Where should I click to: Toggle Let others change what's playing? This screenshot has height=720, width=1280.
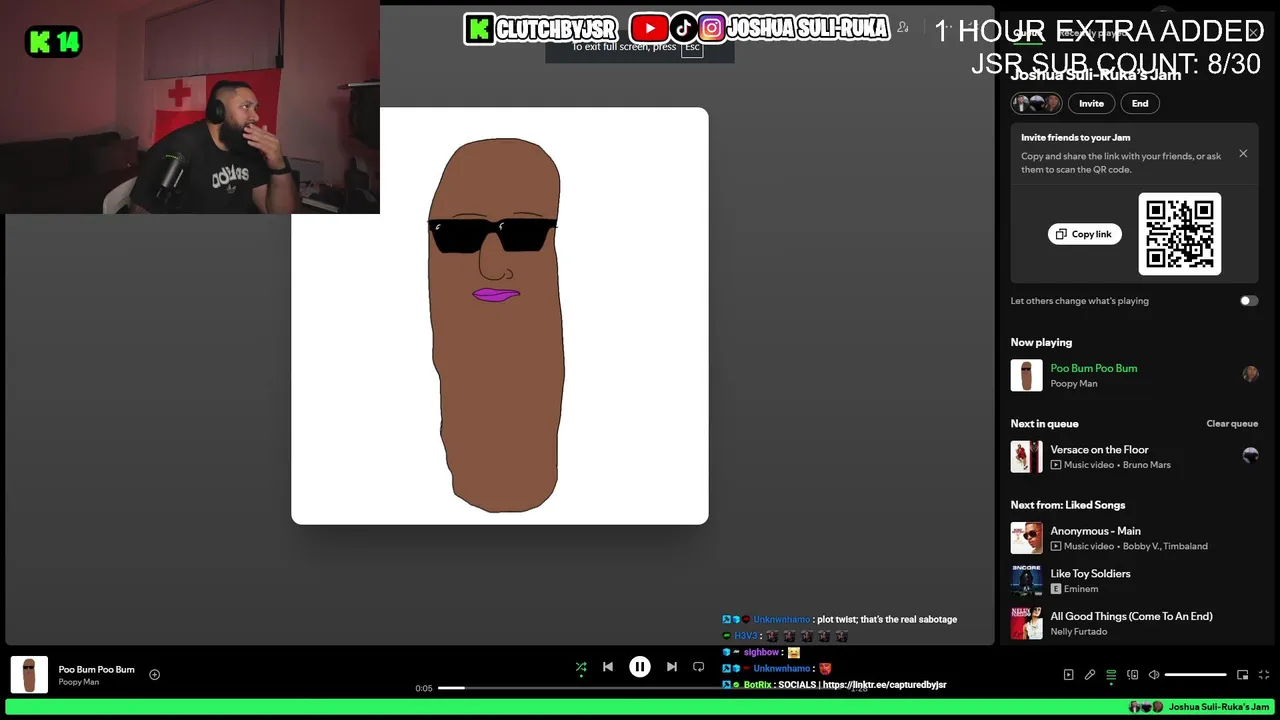pos(1249,301)
